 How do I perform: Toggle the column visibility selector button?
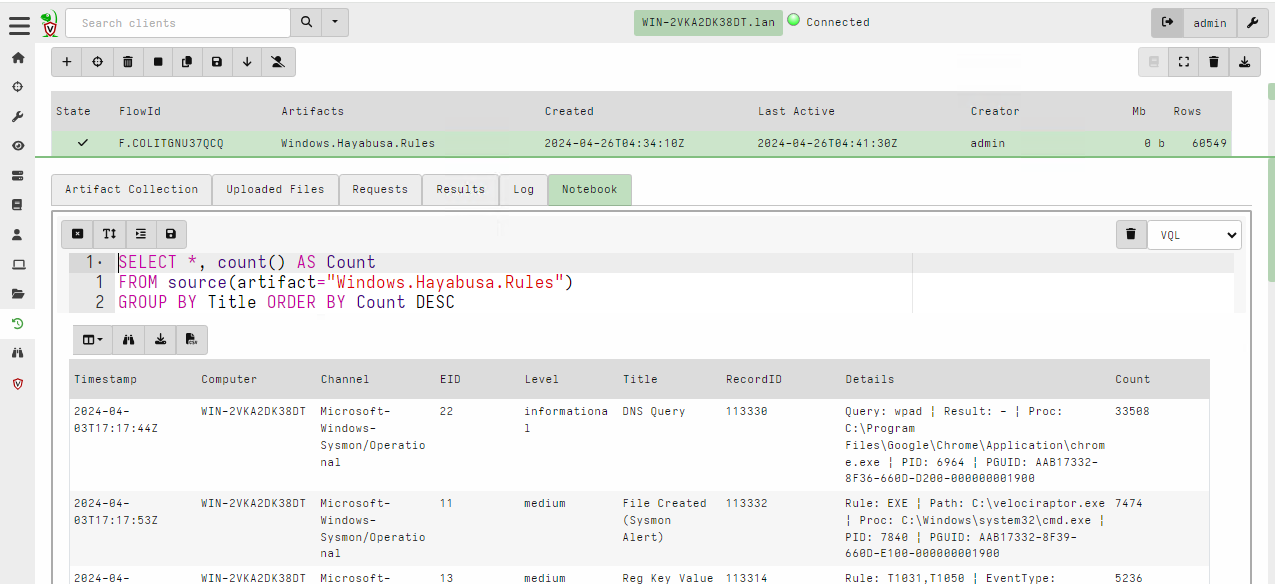[x=93, y=340]
